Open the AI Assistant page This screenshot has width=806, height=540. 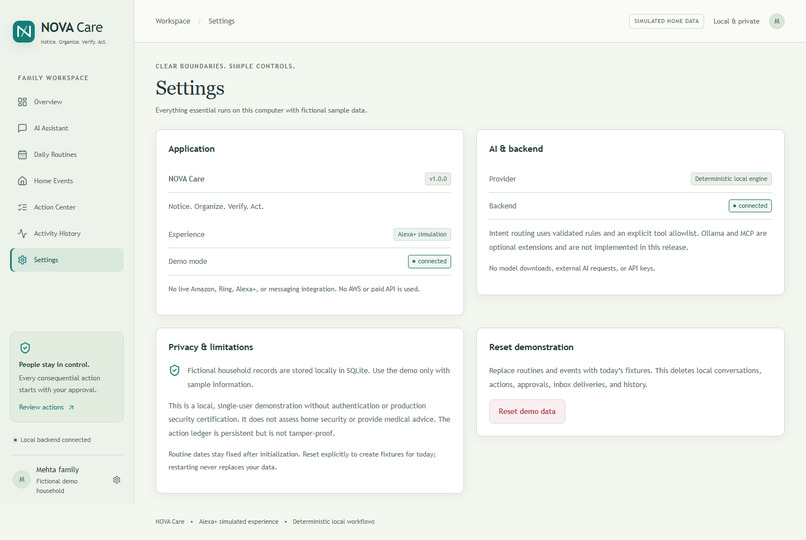(x=67, y=128)
